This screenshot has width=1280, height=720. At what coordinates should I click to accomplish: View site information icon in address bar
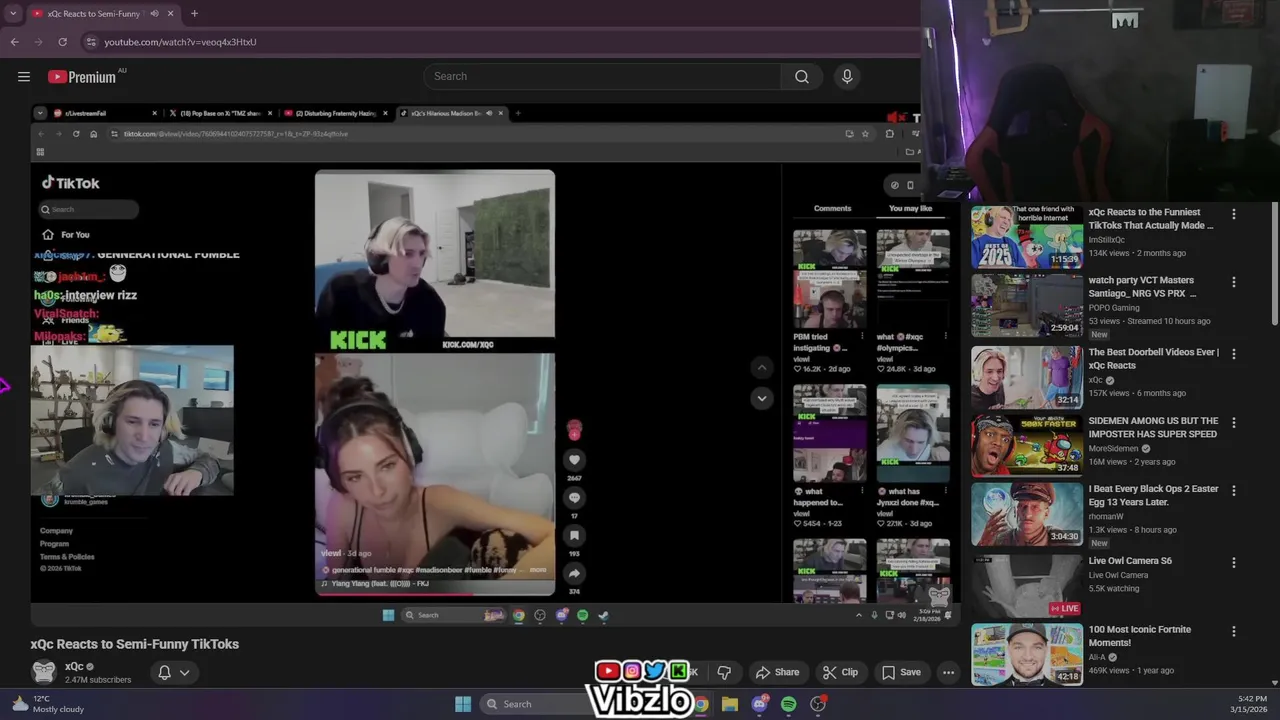(91, 42)
